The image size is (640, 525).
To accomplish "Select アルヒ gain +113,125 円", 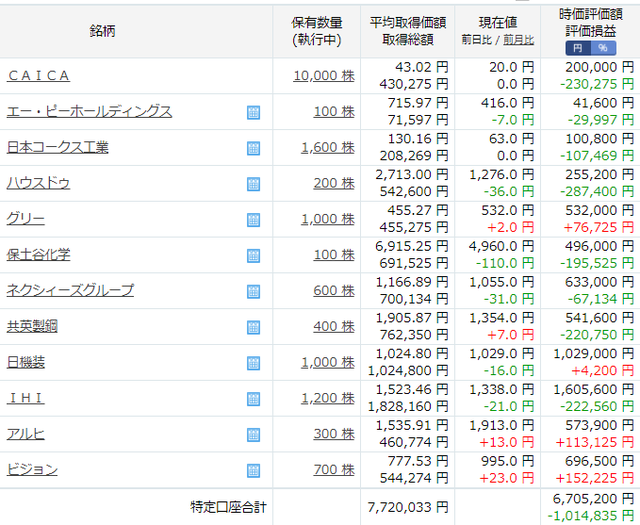I will coord(595,443).
